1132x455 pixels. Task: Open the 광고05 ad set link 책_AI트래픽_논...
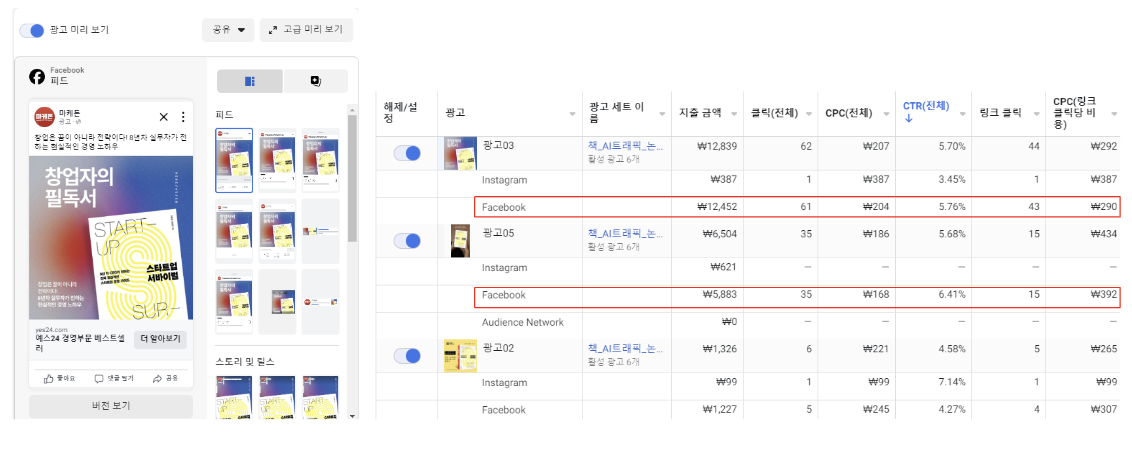coord(625,233)
